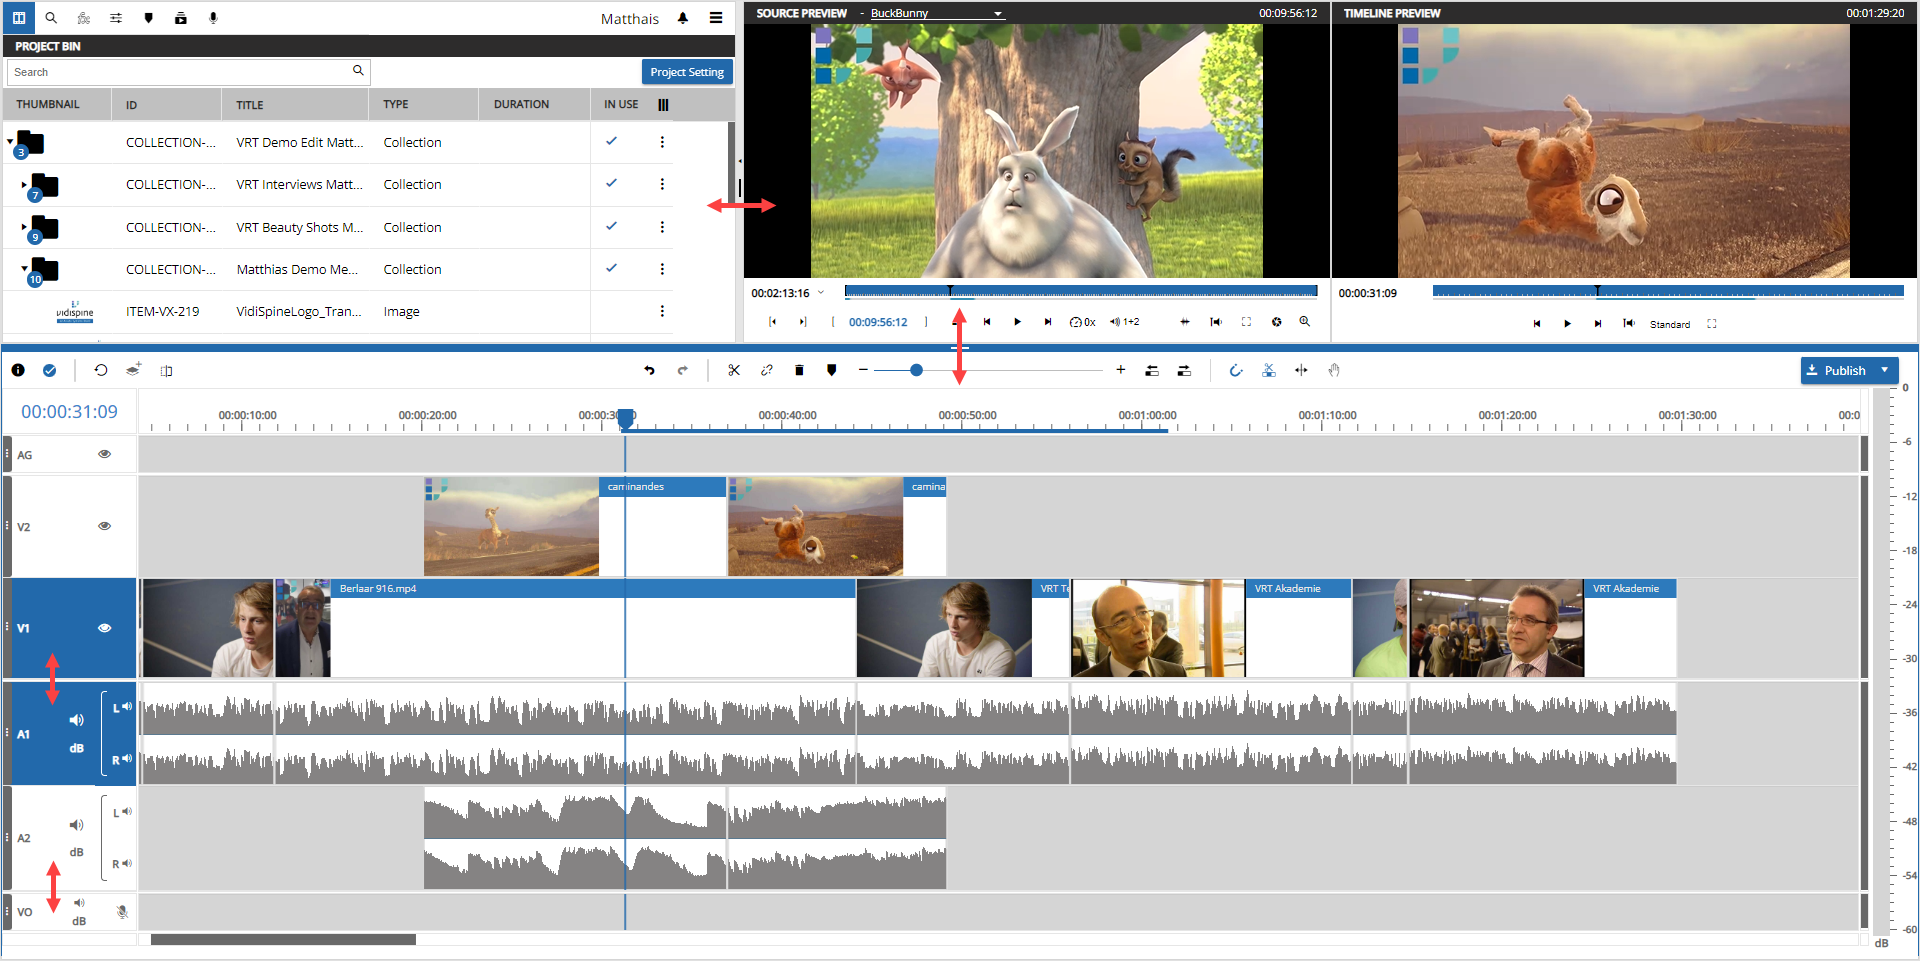The image size is (1920, 961).
Task: Click the delete trash icon in timeline toolbar
Action: [x=799, y=370]
